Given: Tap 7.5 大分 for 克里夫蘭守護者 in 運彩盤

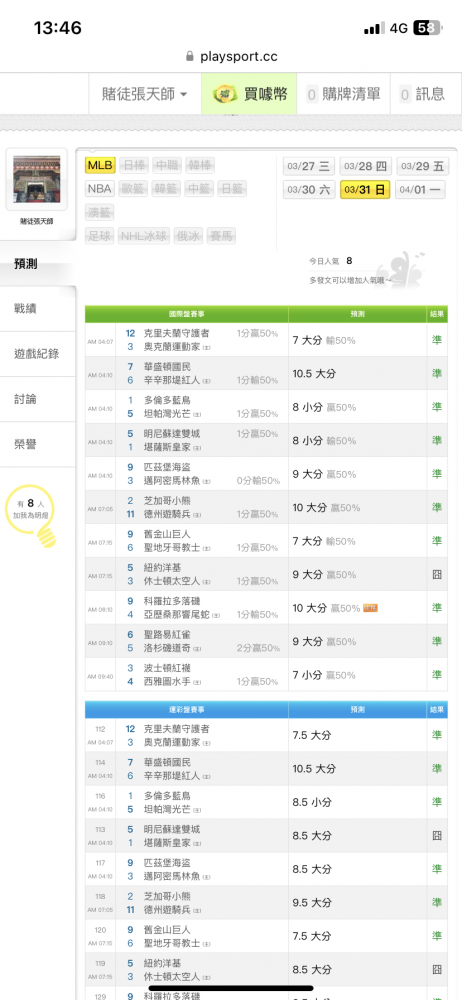Looking at the screenshot, I should click(312, 735).
